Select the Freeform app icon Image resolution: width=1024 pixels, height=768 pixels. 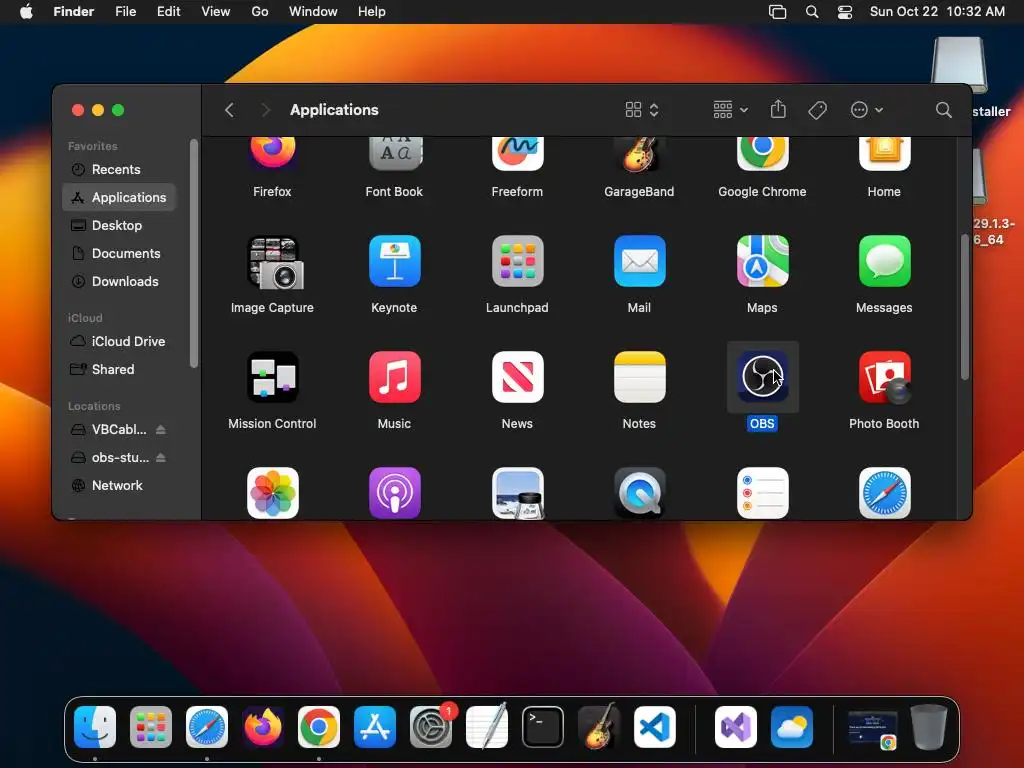point(517,154)
